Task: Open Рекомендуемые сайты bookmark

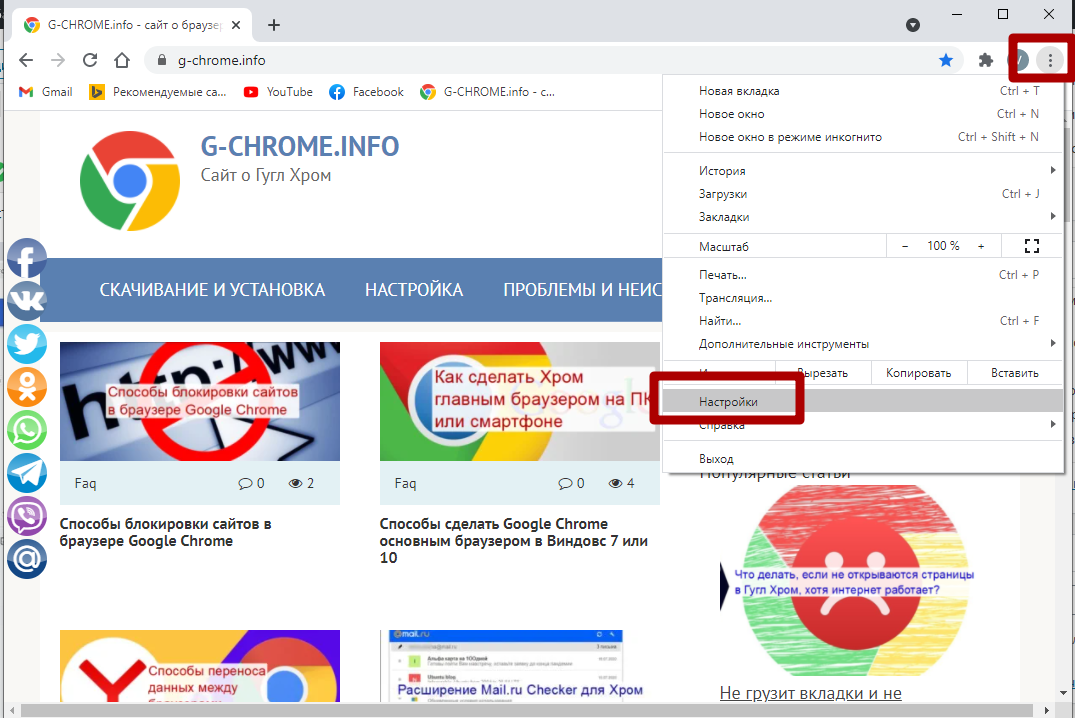Action: 158,92
